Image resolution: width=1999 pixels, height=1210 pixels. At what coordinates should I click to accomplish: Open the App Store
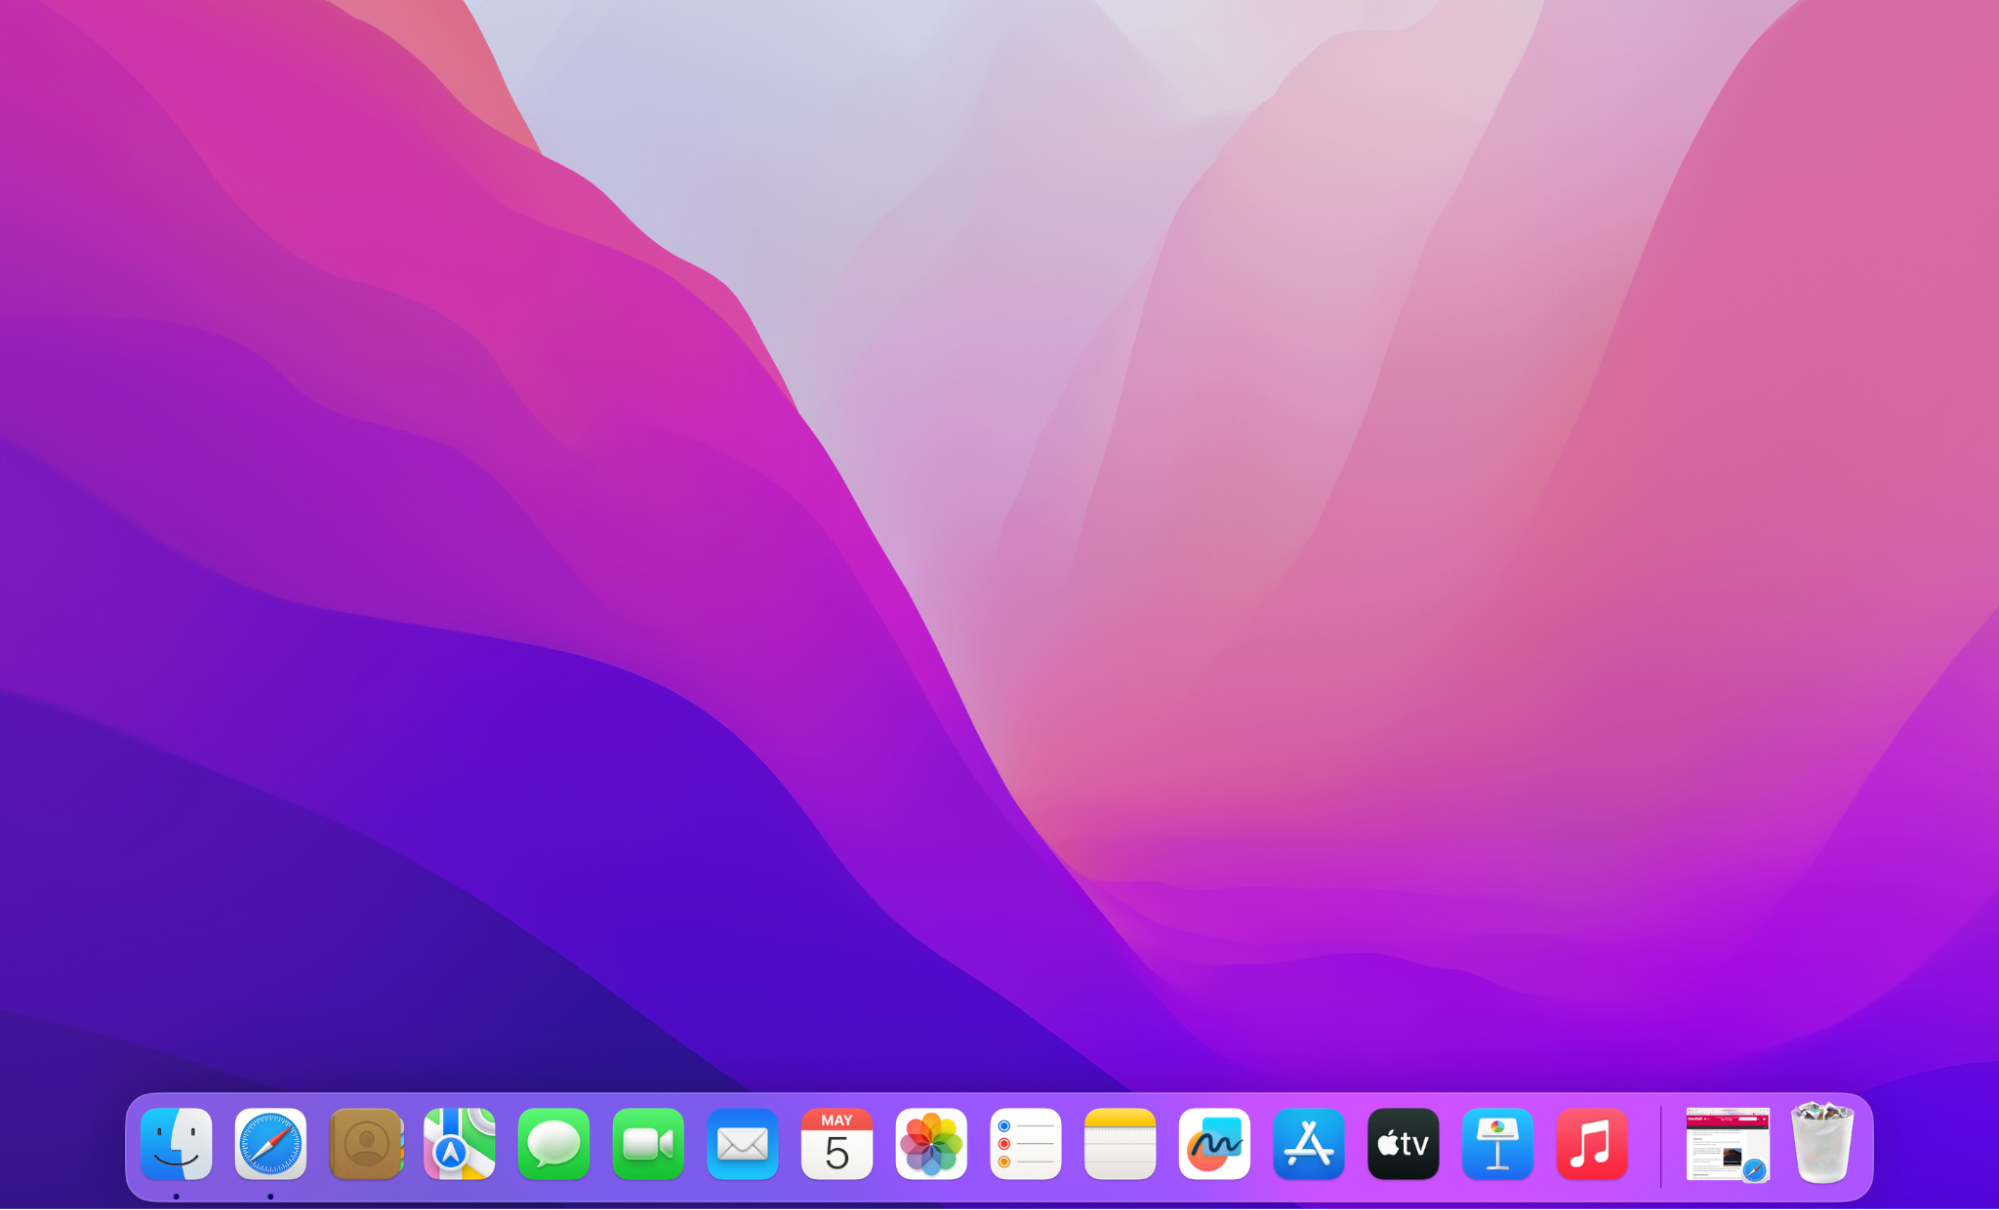pyautogui.click(x=1308, y=1144)
